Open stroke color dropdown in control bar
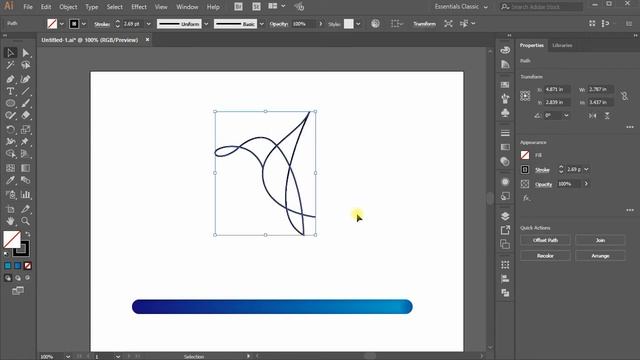This screenshot has width=640, height=360. [x=84, y=24]
